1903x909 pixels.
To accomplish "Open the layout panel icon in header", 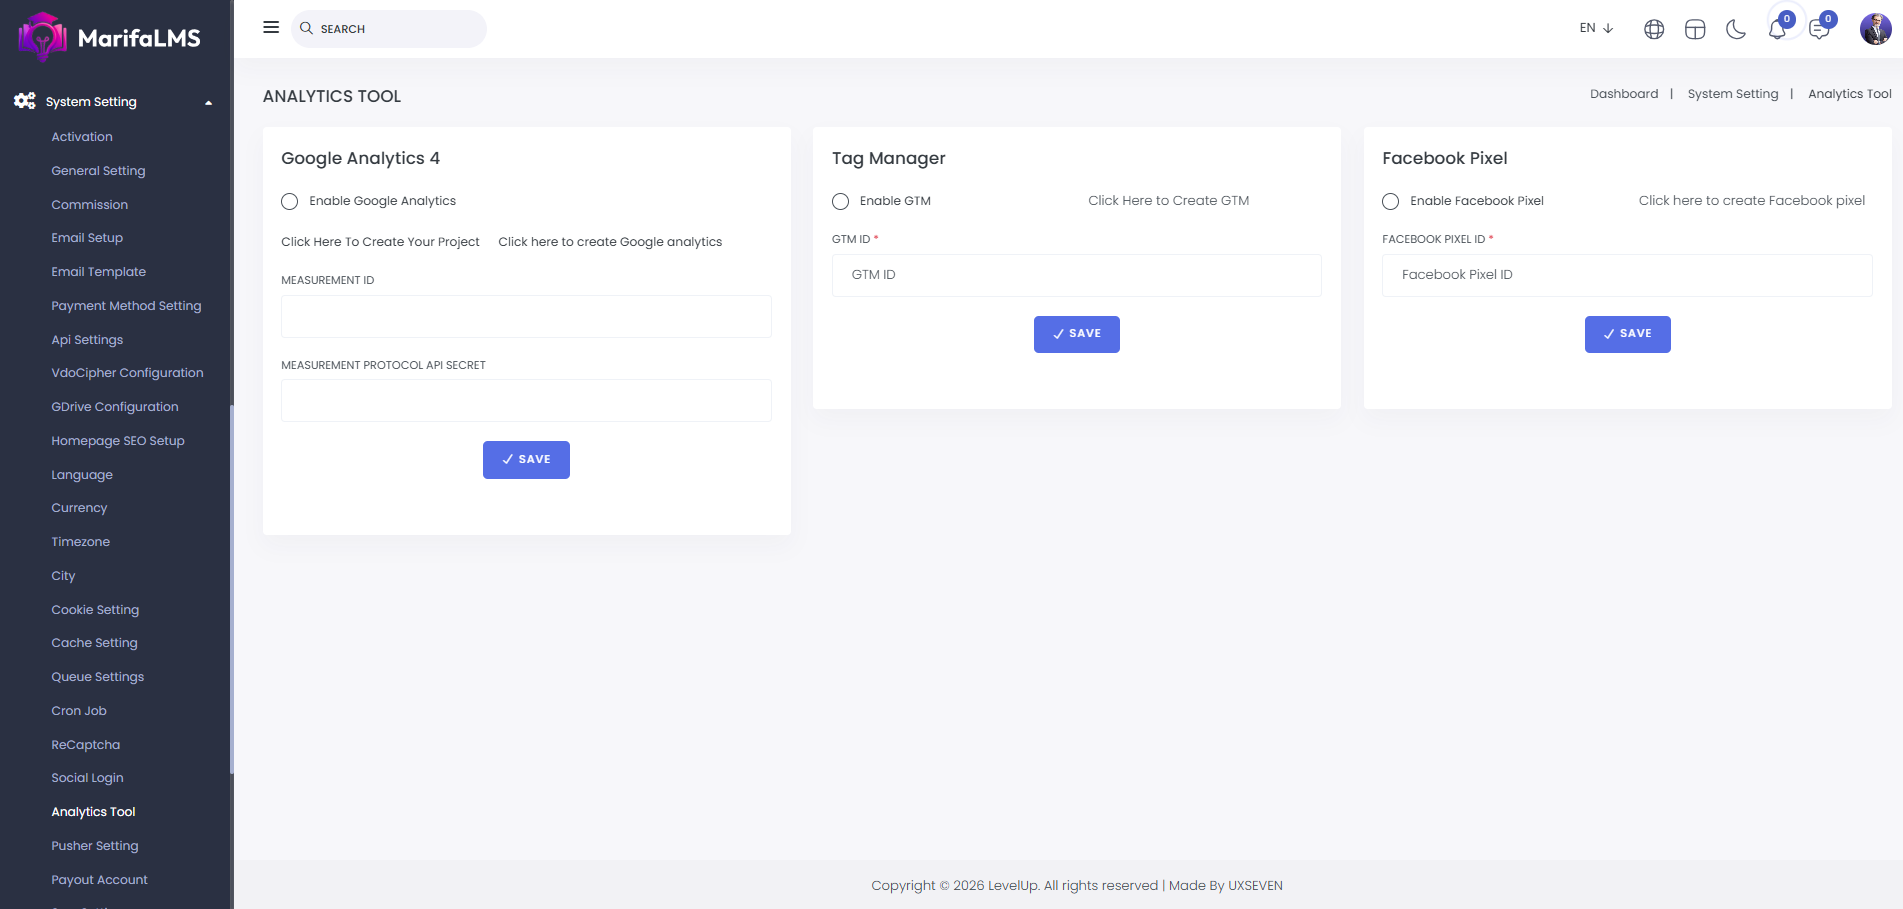I will tap(1695, 29).
